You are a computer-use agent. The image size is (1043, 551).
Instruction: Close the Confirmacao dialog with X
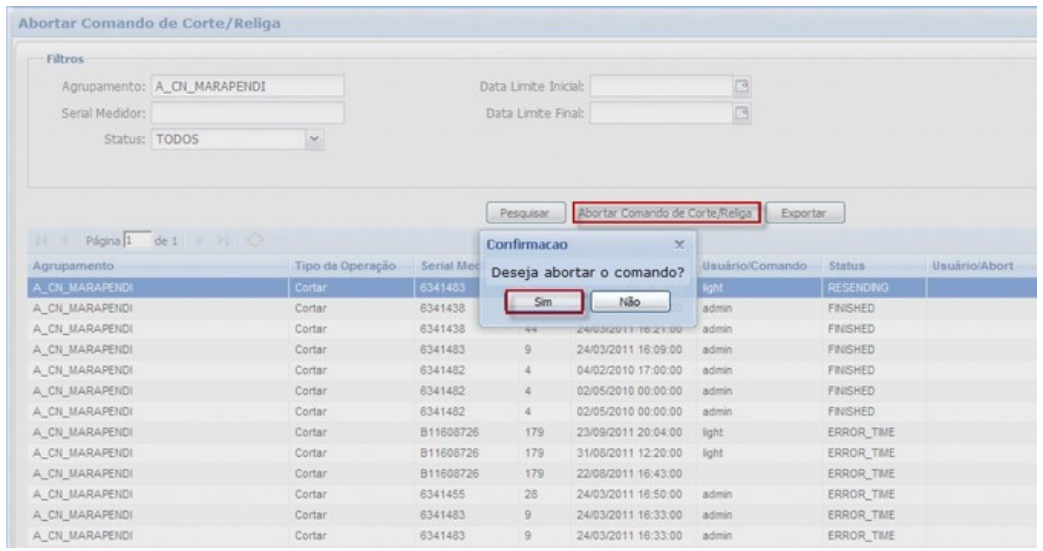pyautogui.click(x=678, y=244)
